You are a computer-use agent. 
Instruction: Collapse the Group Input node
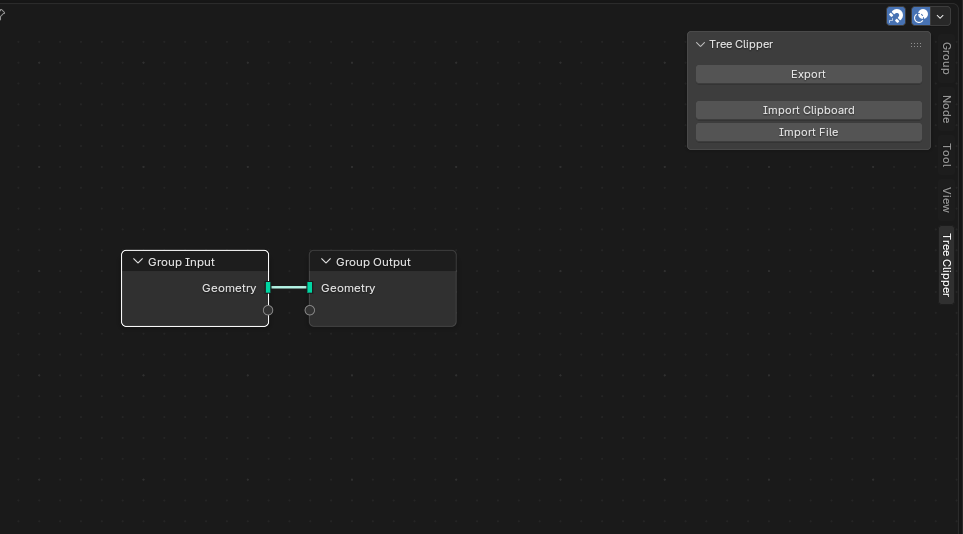tap(138, 262)
